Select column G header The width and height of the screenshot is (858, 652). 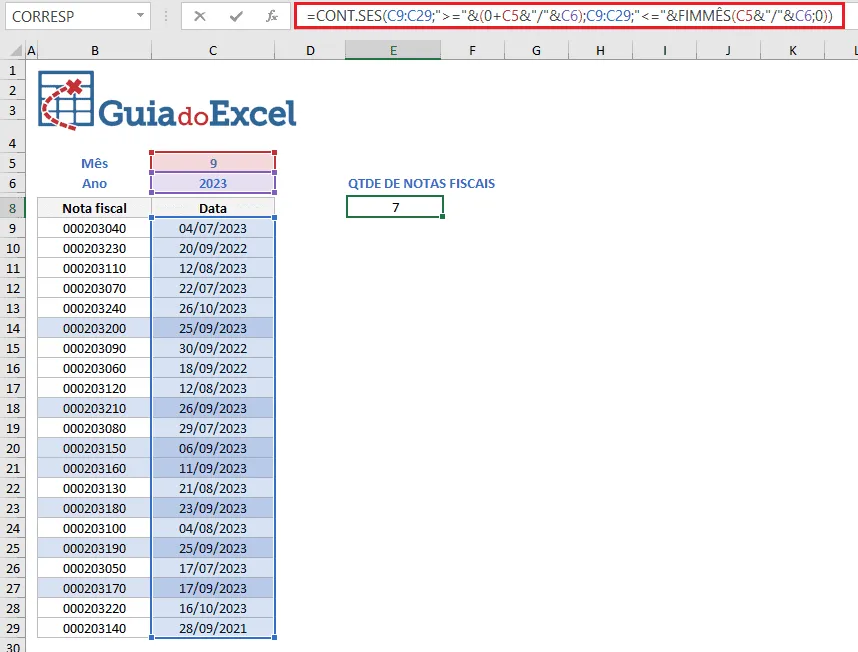[536, 51]
